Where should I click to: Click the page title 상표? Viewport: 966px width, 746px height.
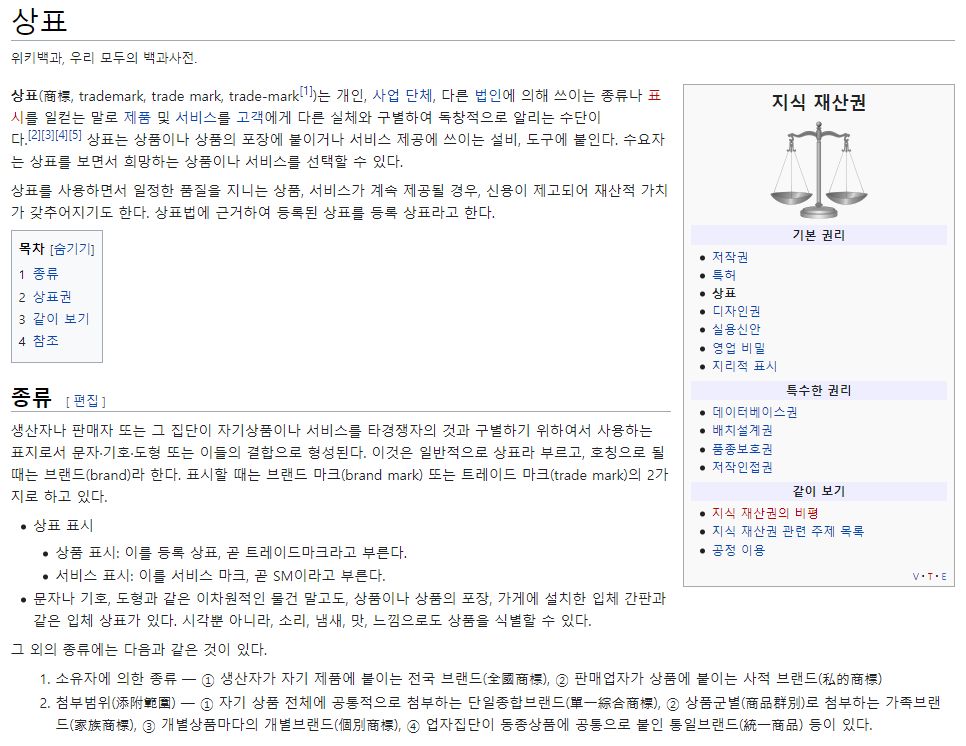pyautogui.click(x=39, y=20)
